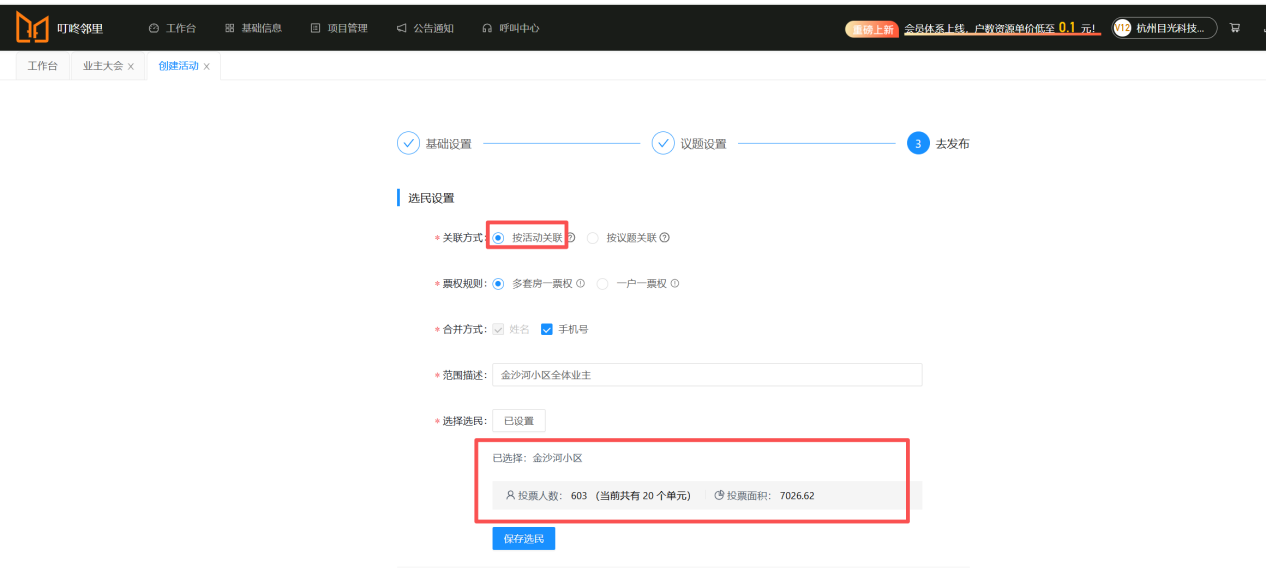The image size is (1266, 587).
Task: Select 按议题关联 radio option
Action: 593,238
